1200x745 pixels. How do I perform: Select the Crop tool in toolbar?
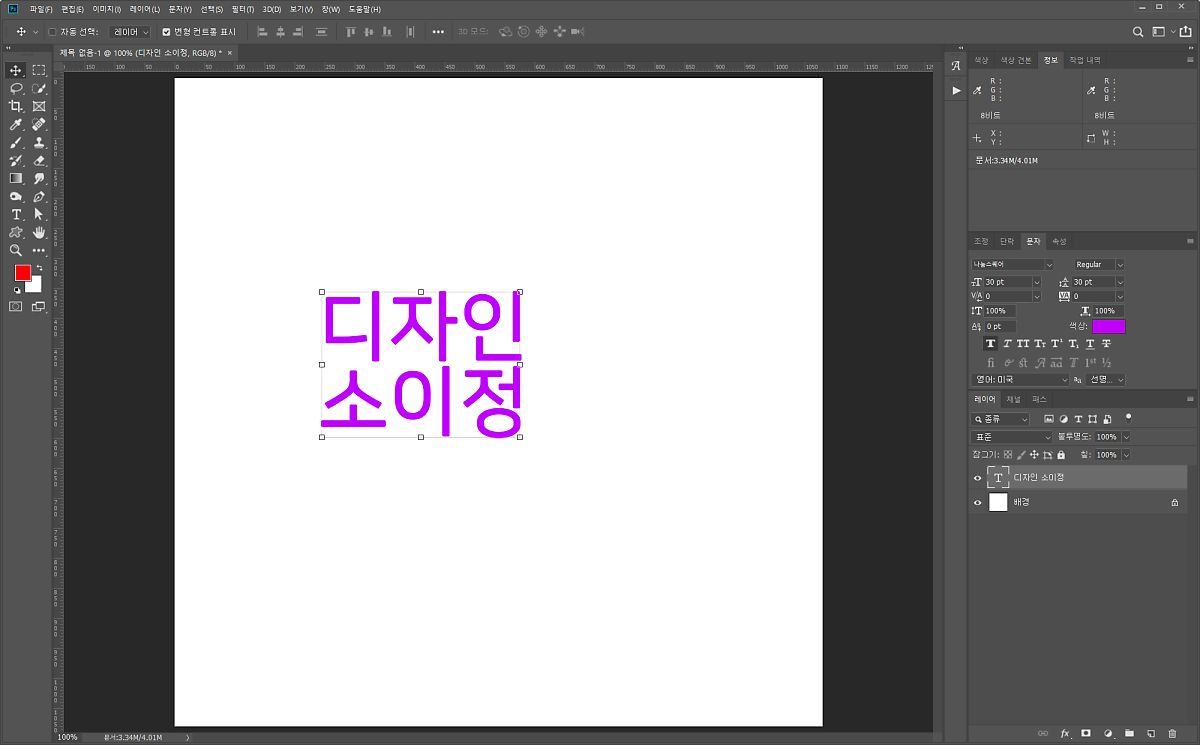16,106
